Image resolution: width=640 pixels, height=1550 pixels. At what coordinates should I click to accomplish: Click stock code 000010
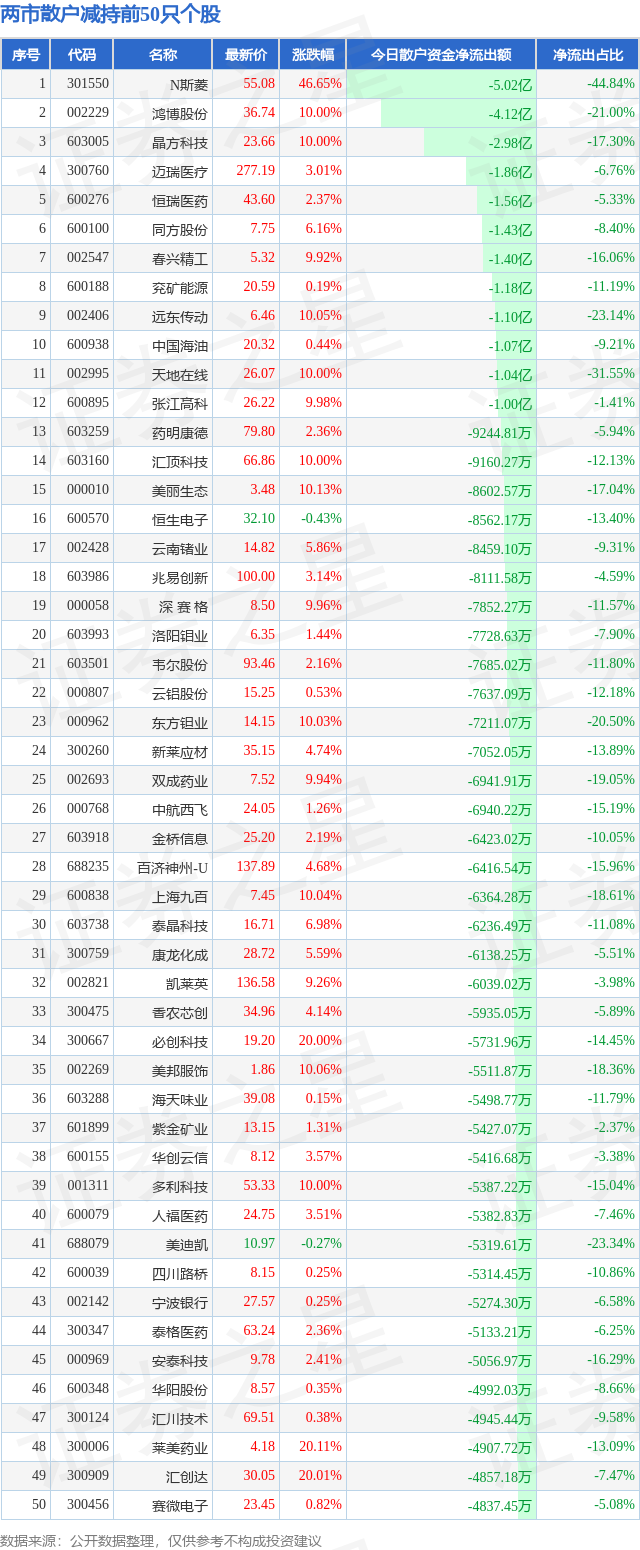88,490
